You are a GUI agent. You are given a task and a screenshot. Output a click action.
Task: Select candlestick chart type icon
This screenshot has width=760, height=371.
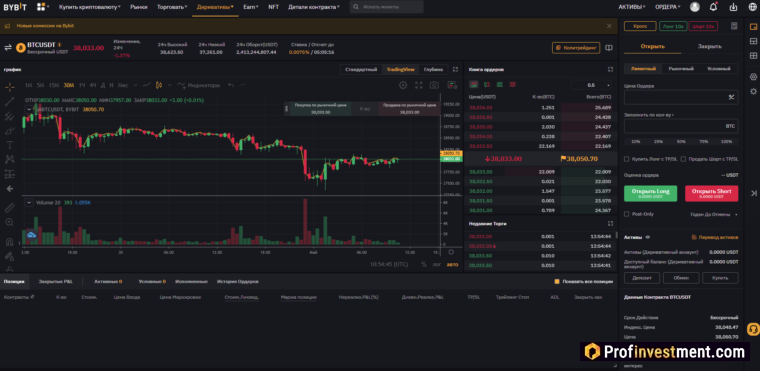click(x=158, y=85)
